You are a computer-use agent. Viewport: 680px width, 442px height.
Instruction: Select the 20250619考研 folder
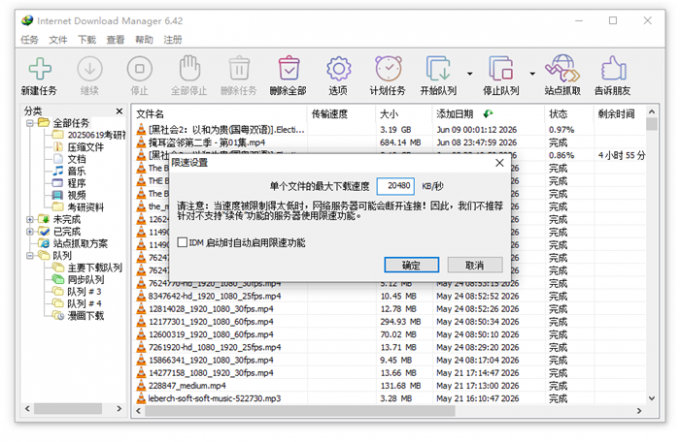point(96,135)
